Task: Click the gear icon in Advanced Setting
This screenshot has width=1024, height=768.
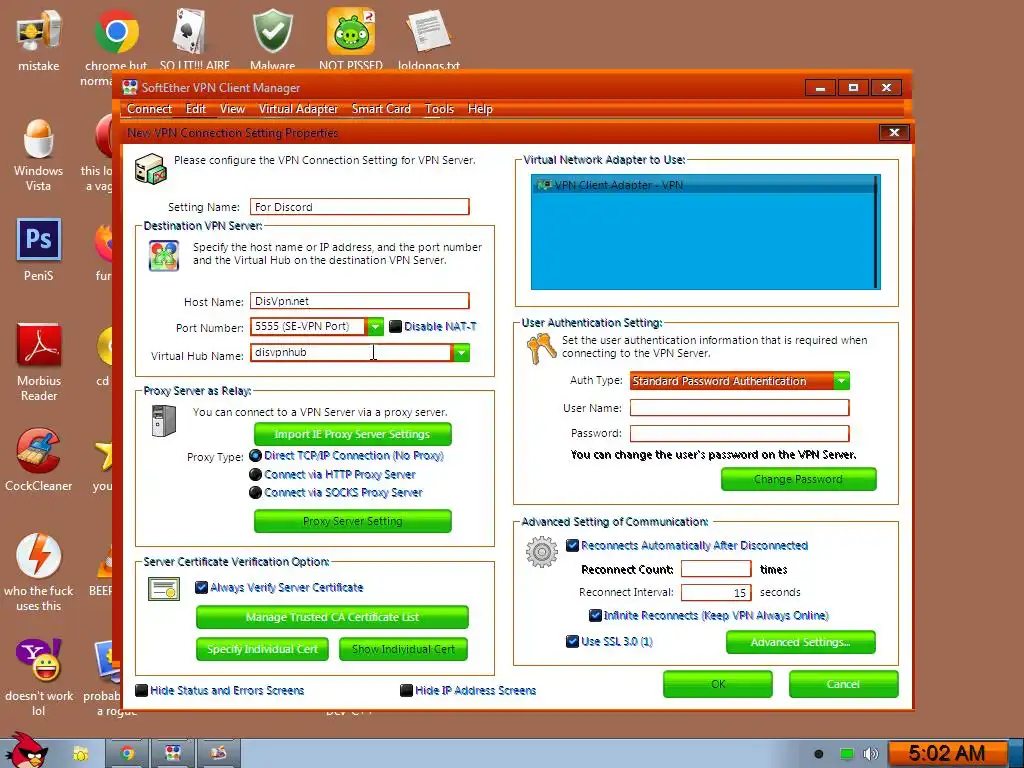Action: point(541,552)
